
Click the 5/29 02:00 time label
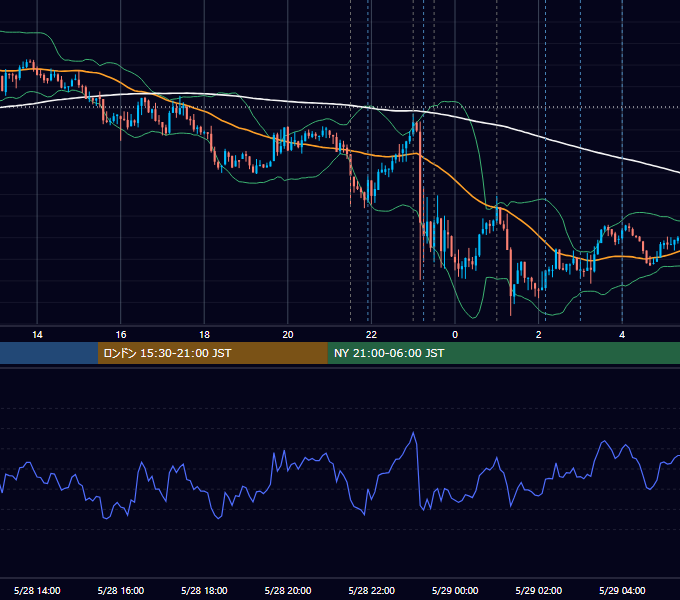coord(539,590)
